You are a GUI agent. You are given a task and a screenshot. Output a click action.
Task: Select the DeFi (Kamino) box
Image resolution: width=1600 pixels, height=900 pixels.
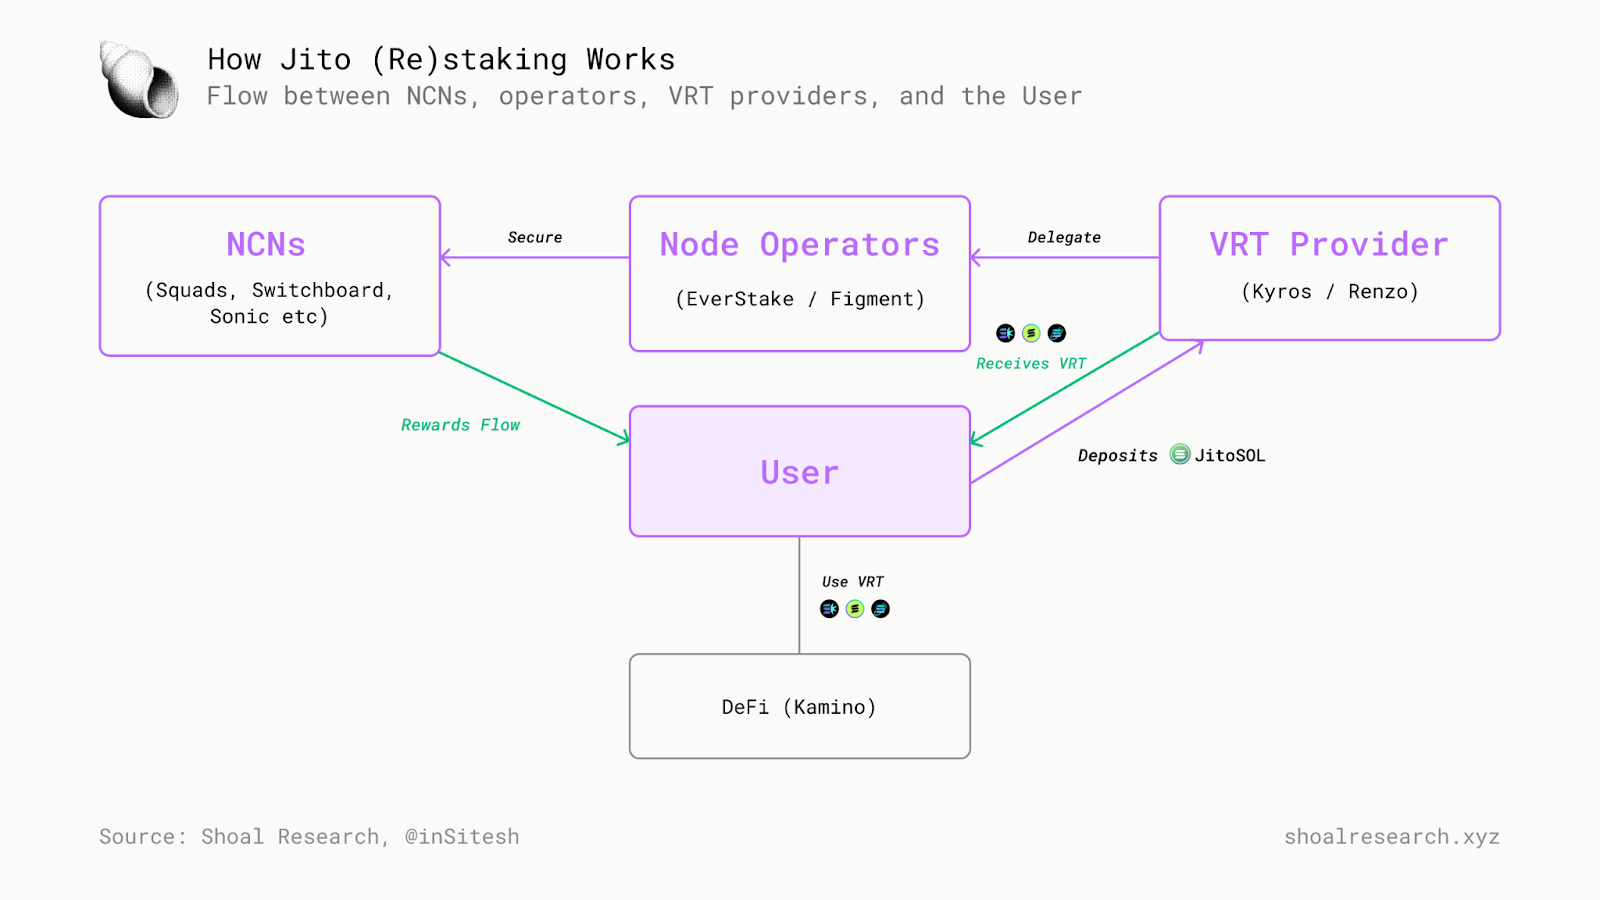coord(800,706)
